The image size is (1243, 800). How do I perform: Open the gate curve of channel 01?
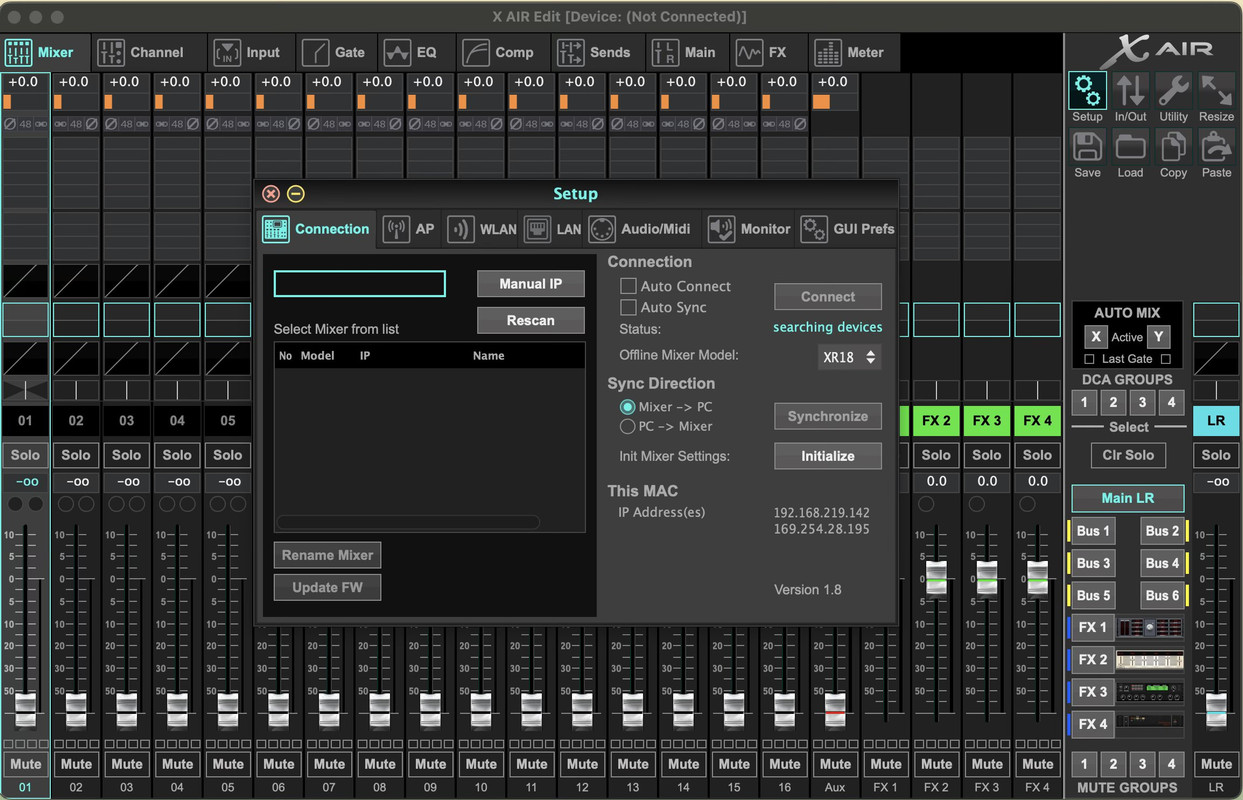pos(25,281)
